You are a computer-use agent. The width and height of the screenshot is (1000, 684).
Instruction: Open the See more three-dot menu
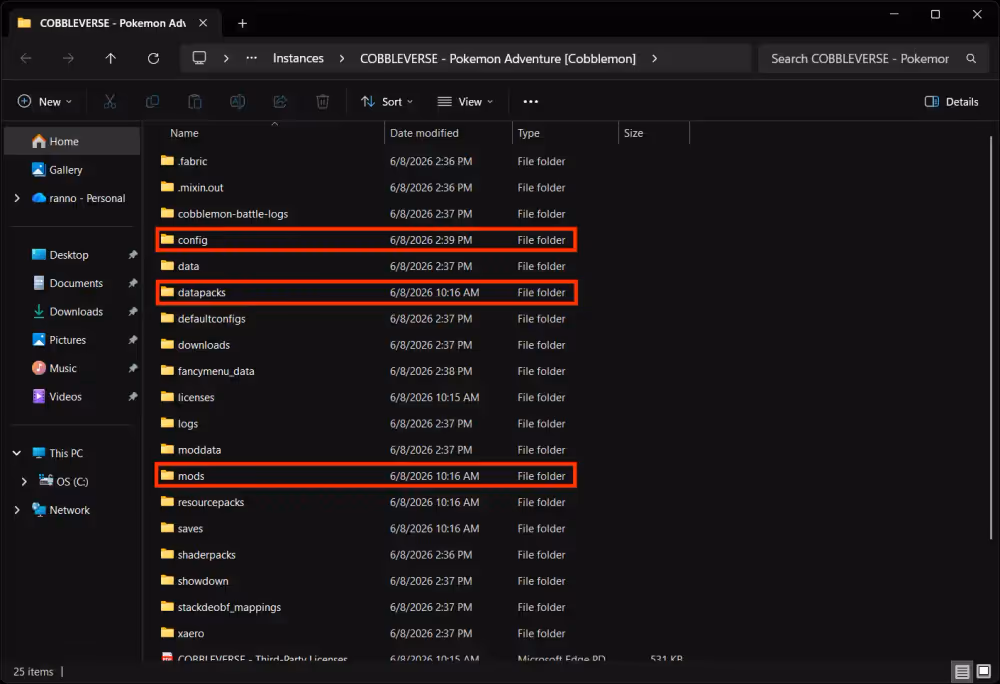[x=531, y=101]
